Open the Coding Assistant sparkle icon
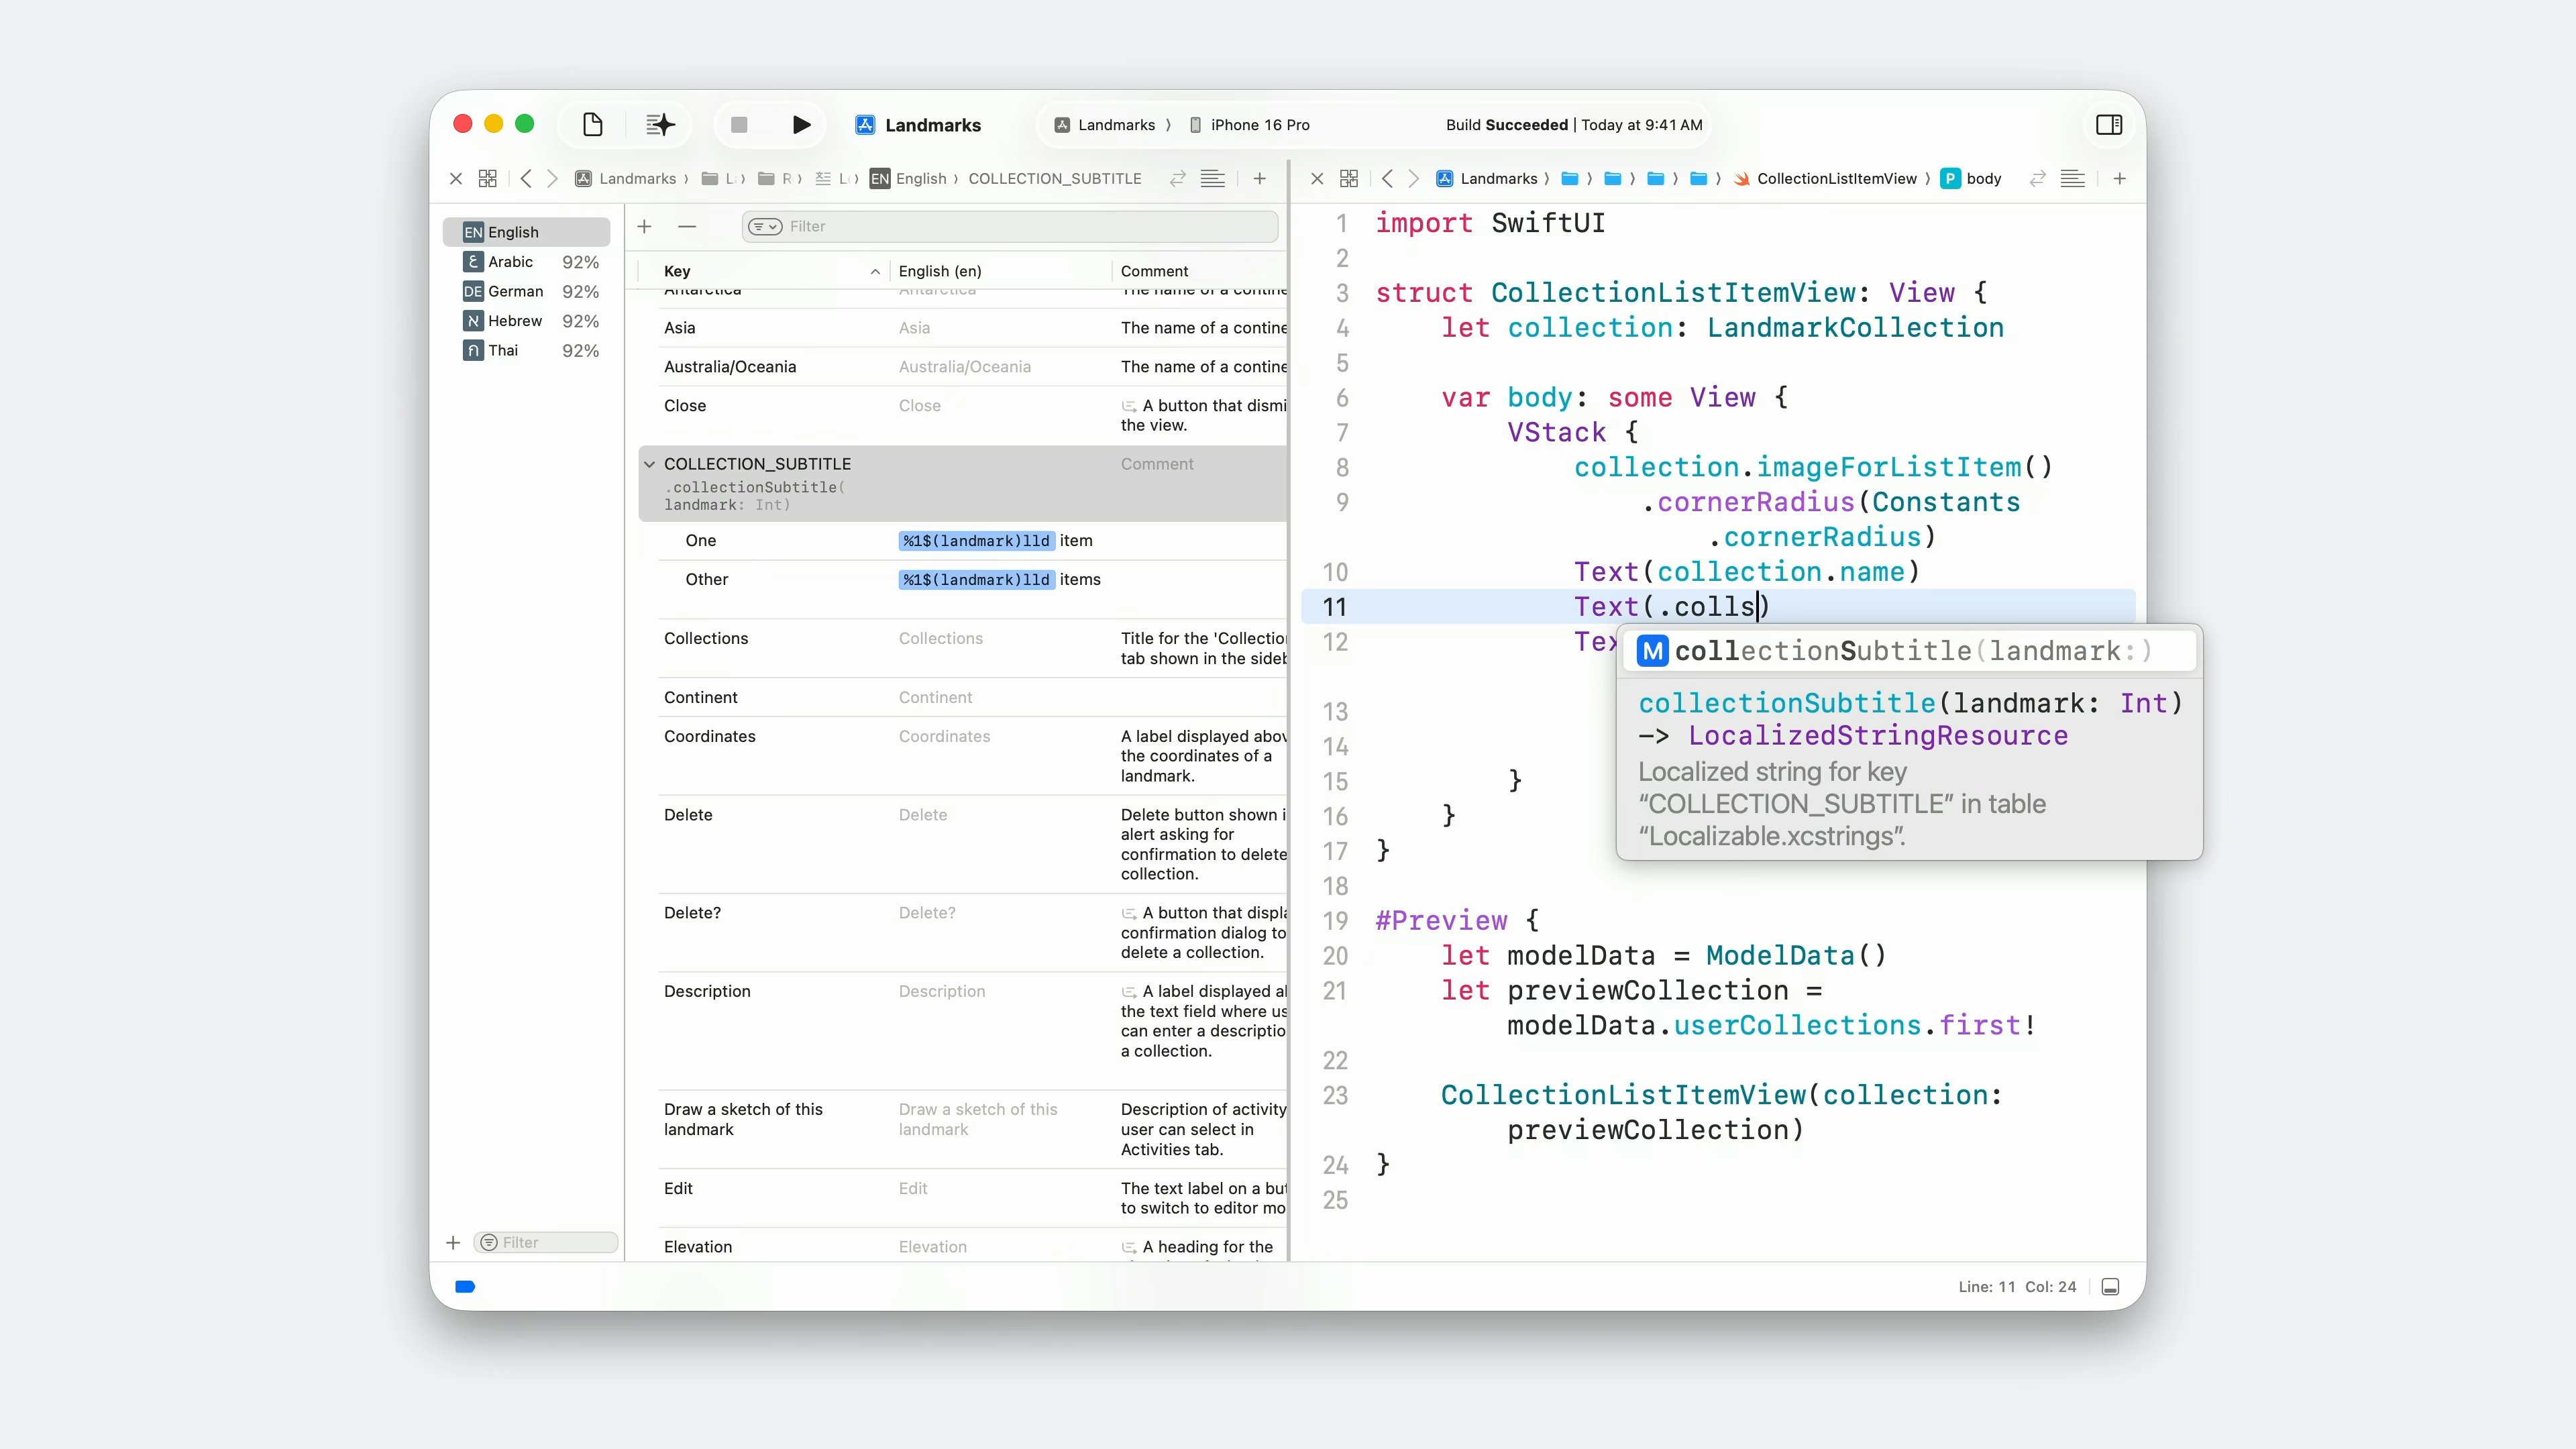 (660, 125)
